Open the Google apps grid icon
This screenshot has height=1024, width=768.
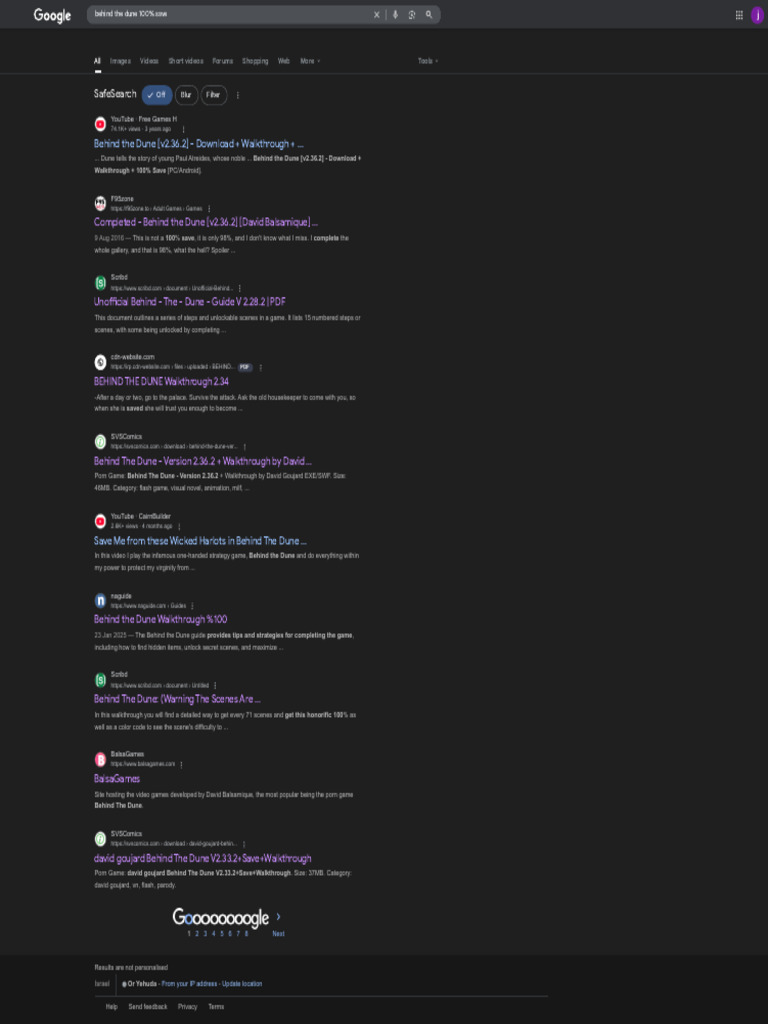click(739, 15)
